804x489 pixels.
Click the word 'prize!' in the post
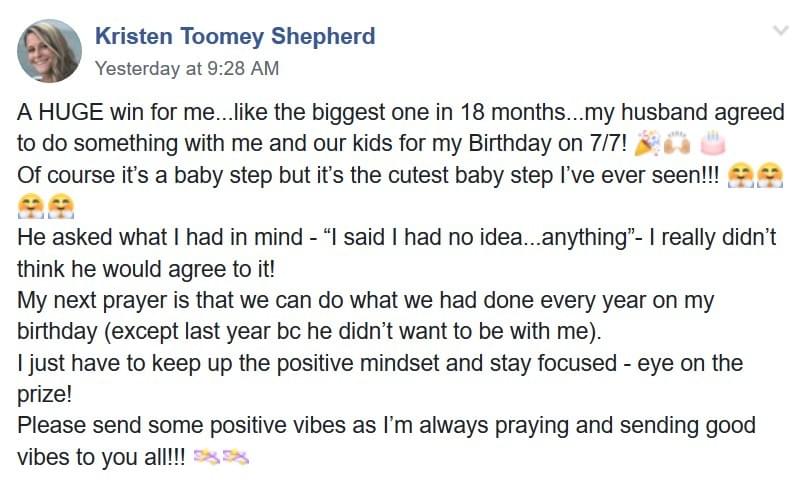tap(45, 394)
